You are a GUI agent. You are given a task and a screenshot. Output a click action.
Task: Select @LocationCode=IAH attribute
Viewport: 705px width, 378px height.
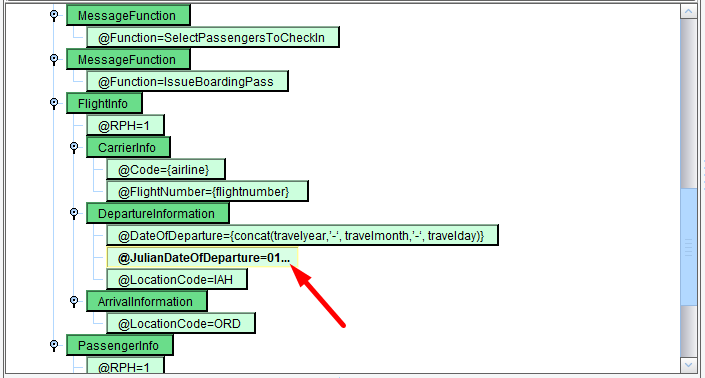pyautogui.click(x=177, y=280)
